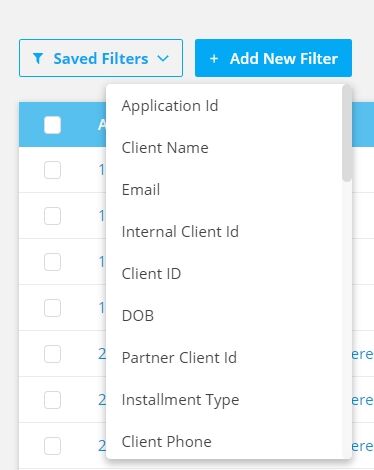Choose Client Name from the filter list
The width and height of the screenshot is (374, 470).
165,148
